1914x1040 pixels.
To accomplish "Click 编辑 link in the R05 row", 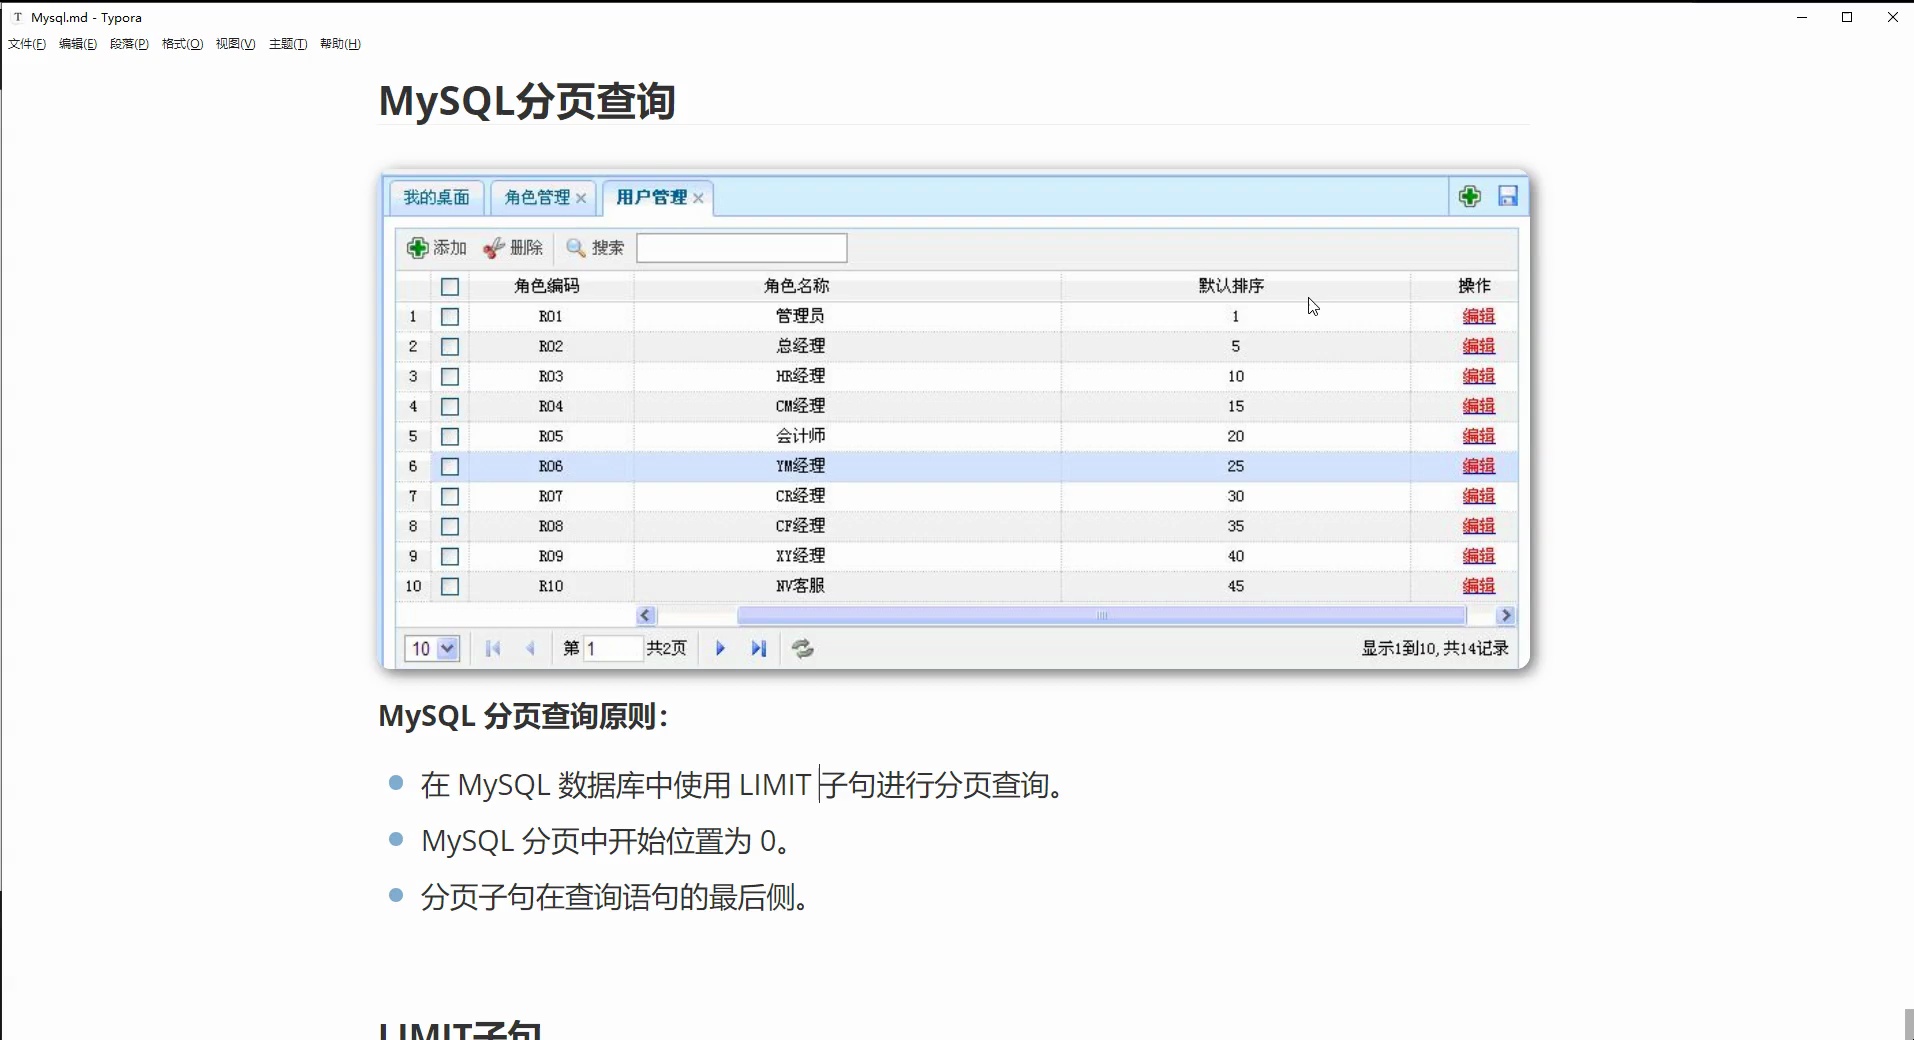I will tap(1479, 436).
